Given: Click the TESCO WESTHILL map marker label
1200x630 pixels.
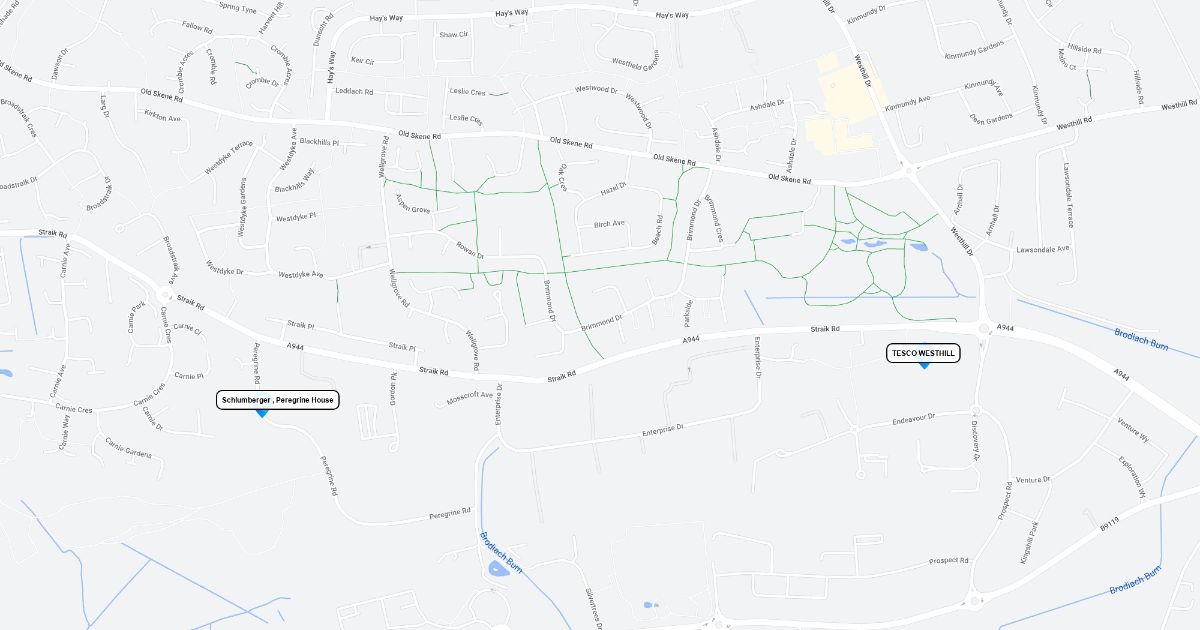Looking at the screenshot, I should [x=923, y=353].
